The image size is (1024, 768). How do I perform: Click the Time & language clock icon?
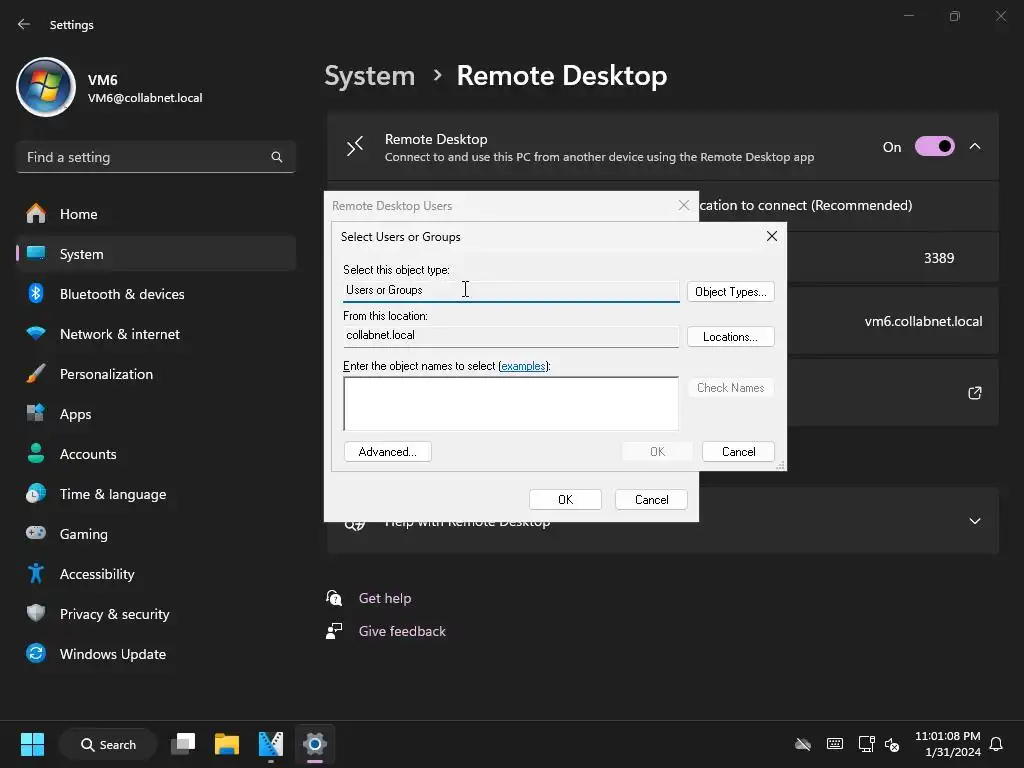pyautogui.click(x=36, y=494)
